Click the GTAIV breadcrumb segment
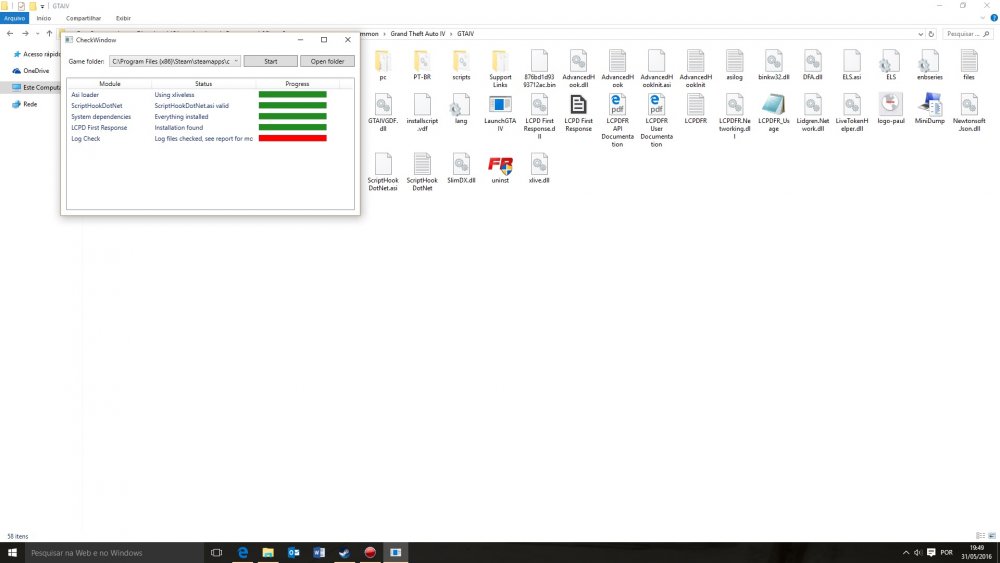This screenshot has width=1000, height=563. pos(465,34)
